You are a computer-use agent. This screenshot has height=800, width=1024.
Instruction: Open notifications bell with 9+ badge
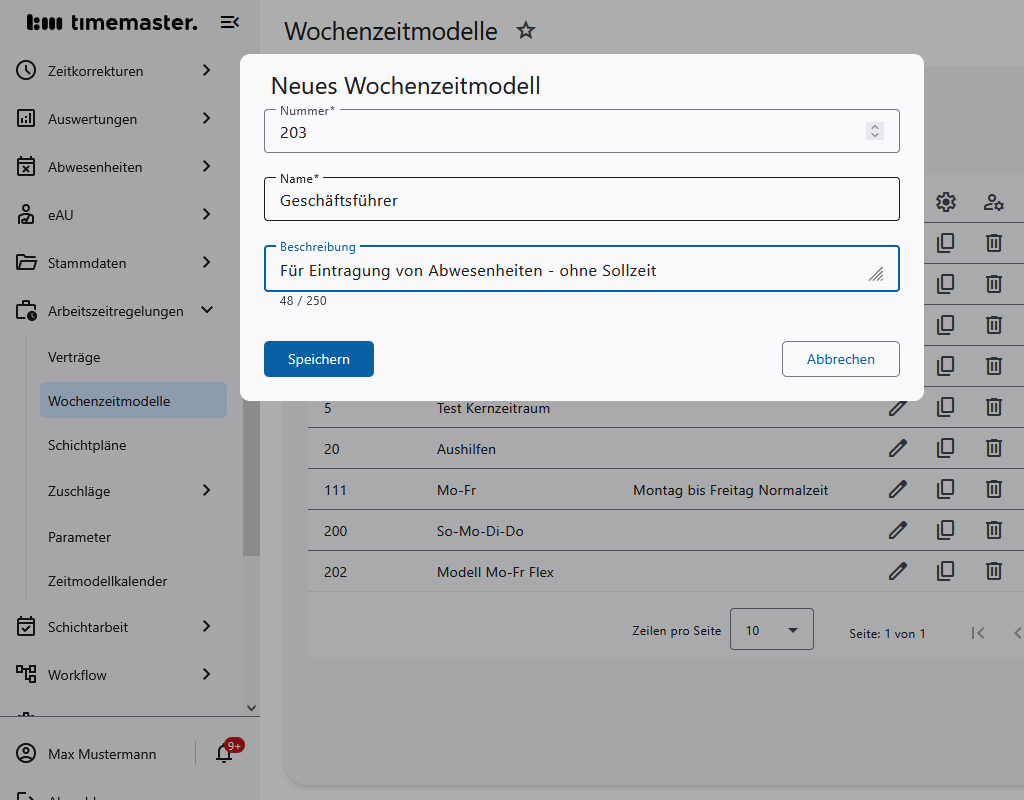pyautogui.click(x=225, y=754)
